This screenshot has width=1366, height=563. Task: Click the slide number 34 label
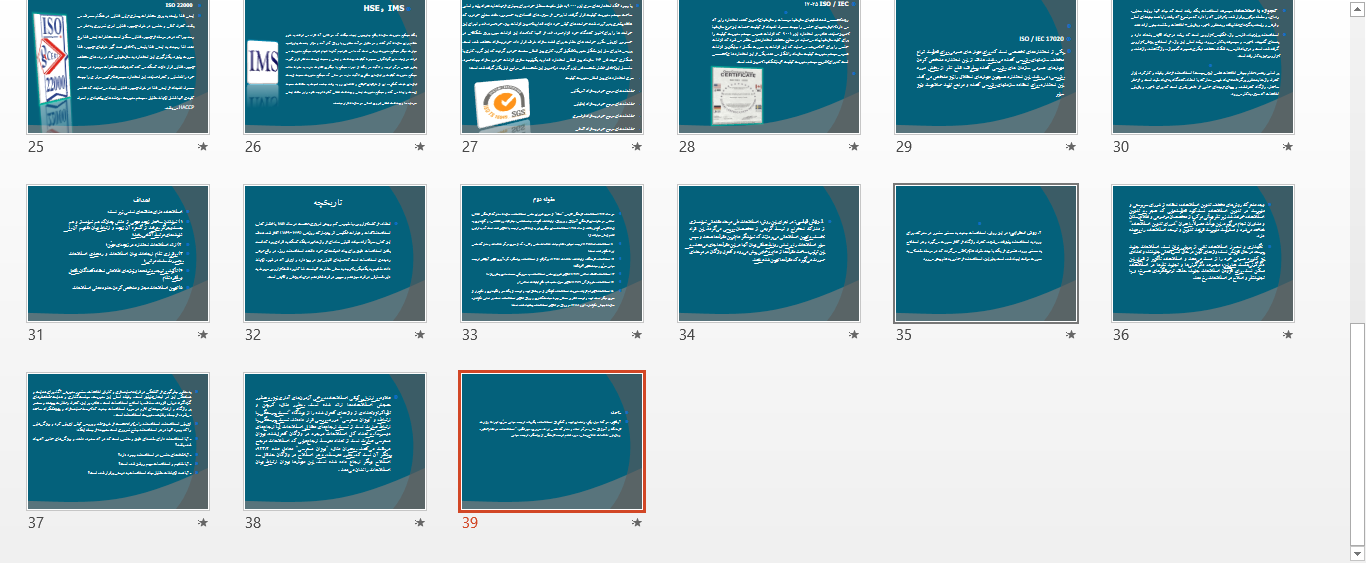(687, 335)
